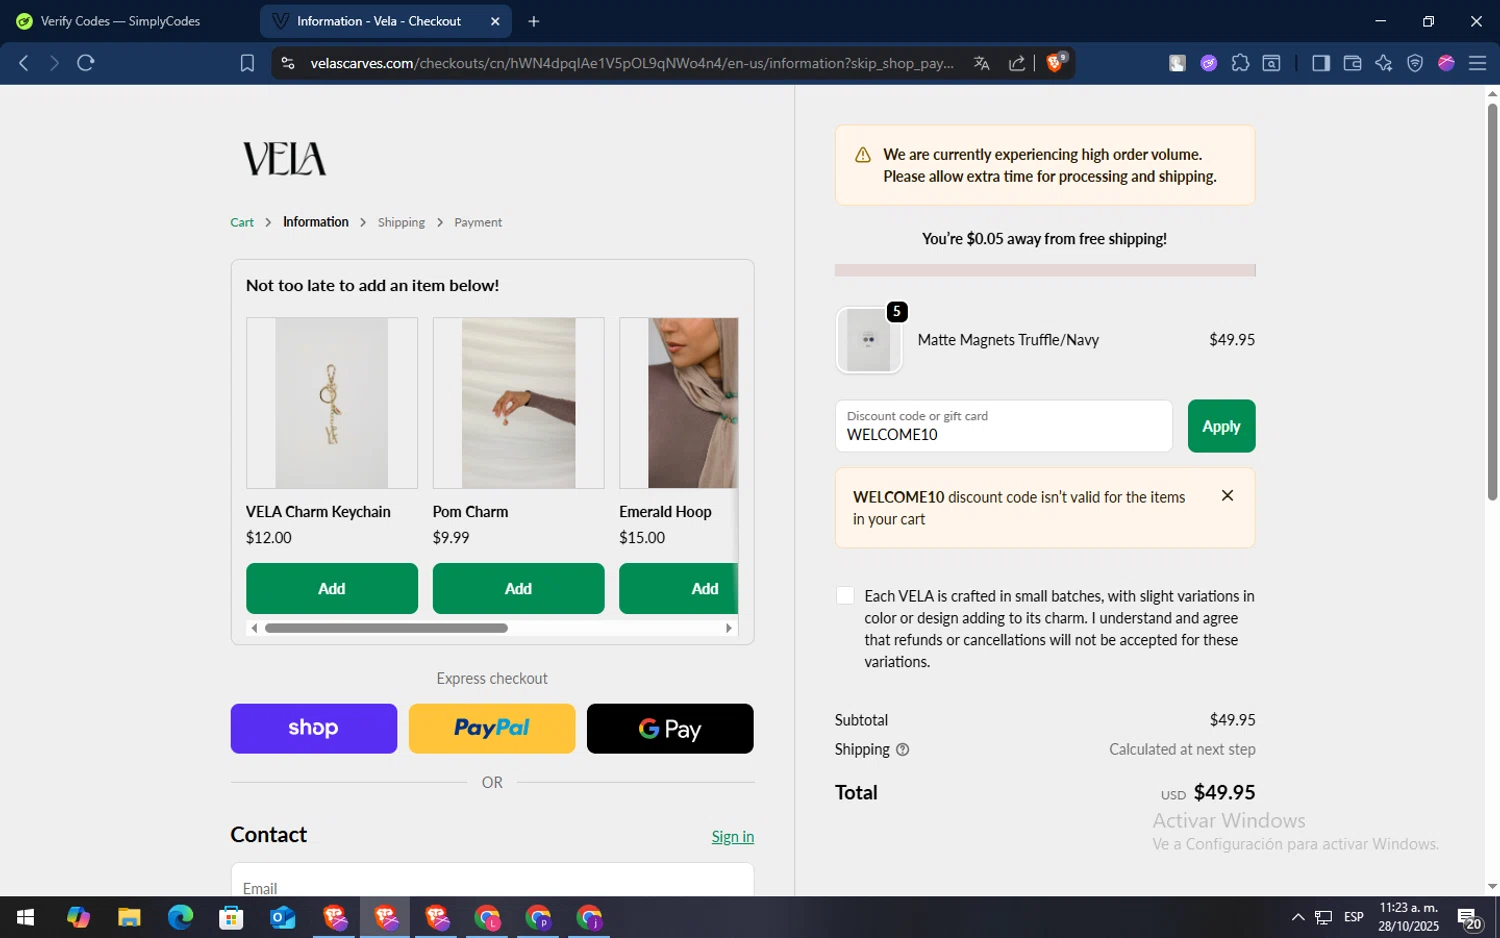Image resolution: width=1500 pixels, height=938 pixels.
Task: Go back using the browser back arrow
Action: pyautogui.click(x=24, y=63)
